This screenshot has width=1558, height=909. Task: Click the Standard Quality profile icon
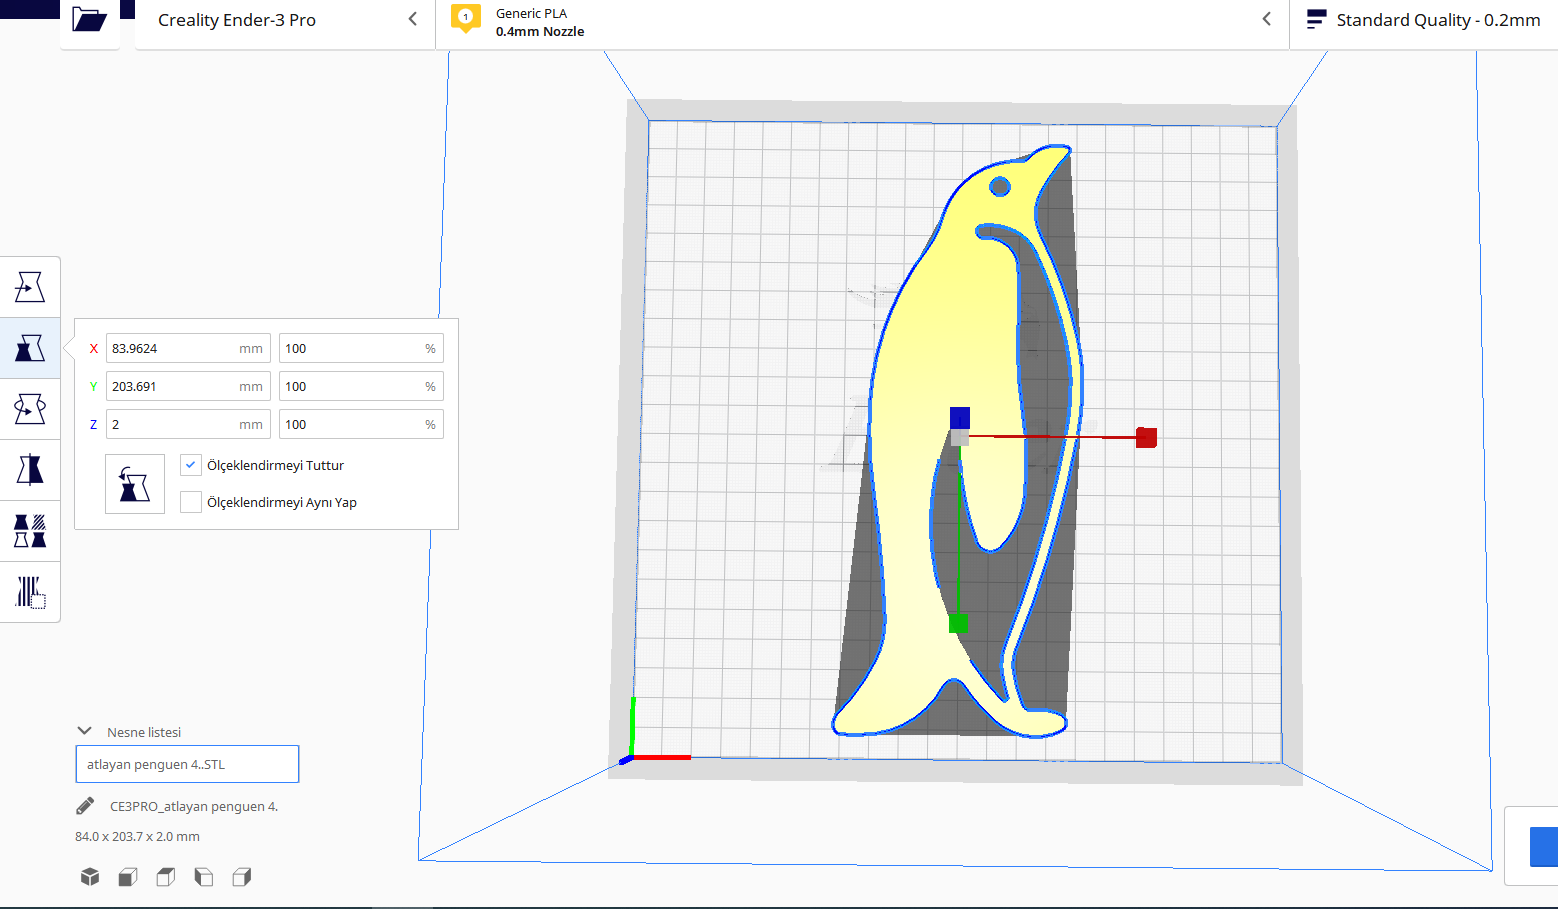(x=1316, y=19)
